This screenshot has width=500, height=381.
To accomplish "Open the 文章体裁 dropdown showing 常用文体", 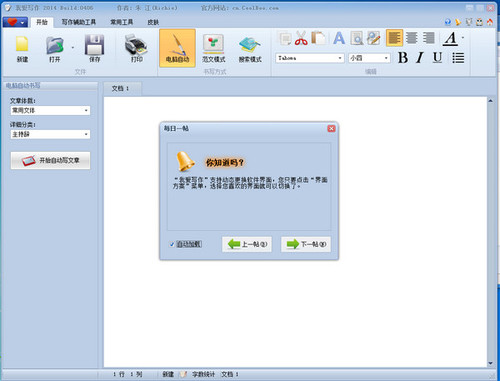I will point(50,110).
